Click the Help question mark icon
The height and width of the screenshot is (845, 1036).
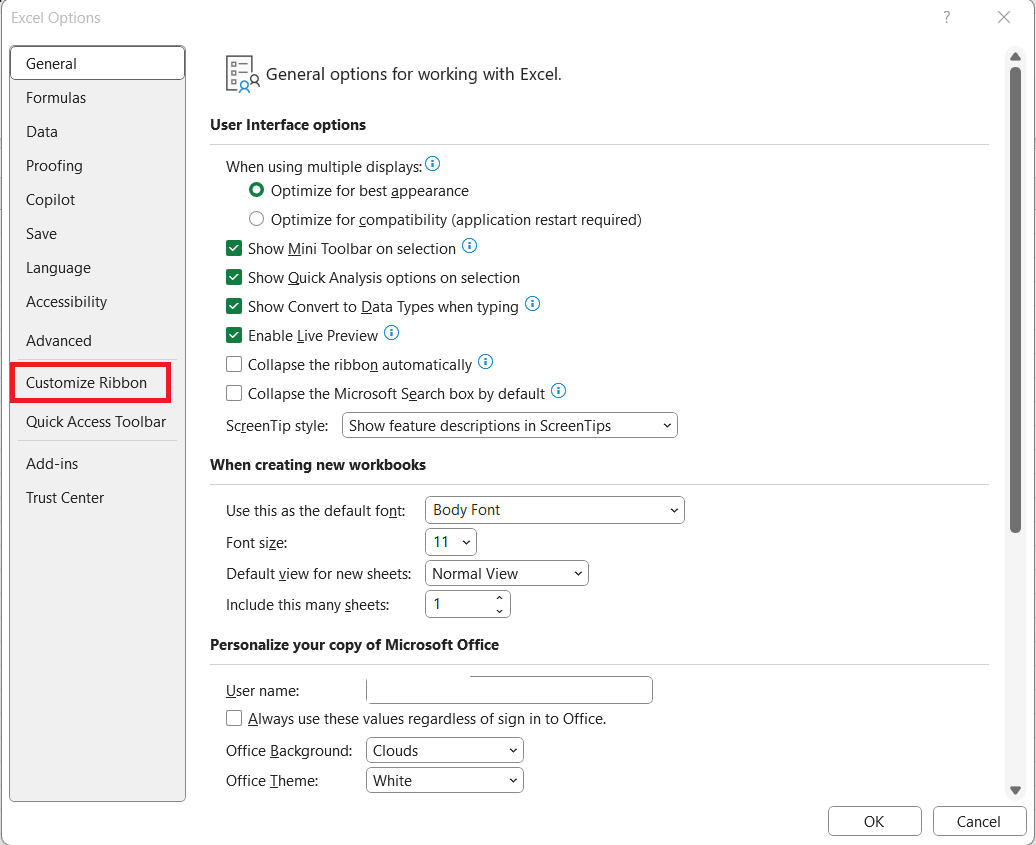click(946, 17)
